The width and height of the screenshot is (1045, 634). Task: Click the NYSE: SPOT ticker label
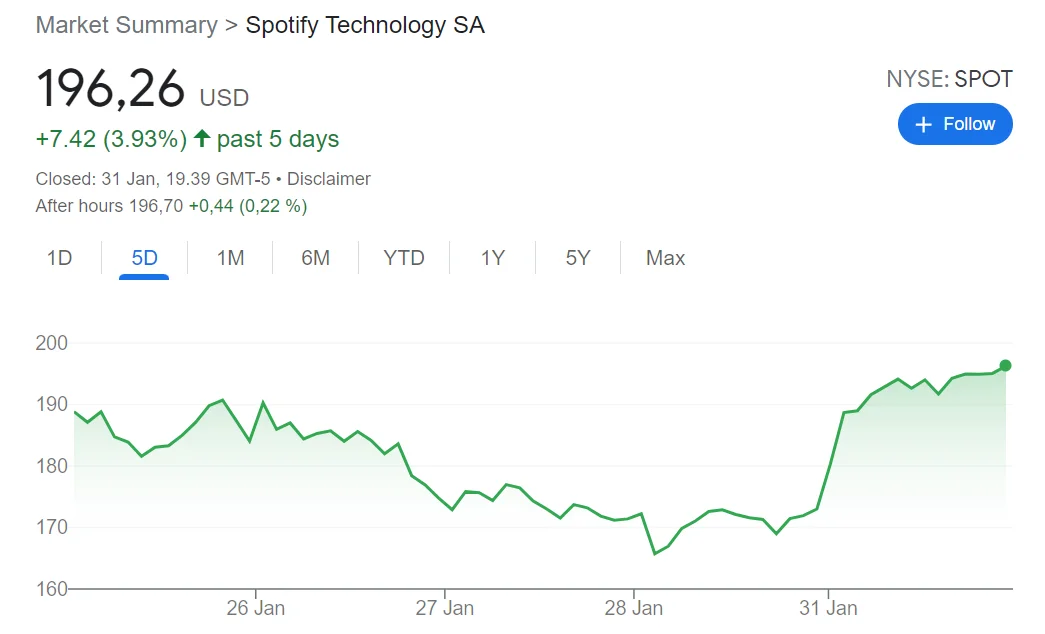click(x=949, y=79)
